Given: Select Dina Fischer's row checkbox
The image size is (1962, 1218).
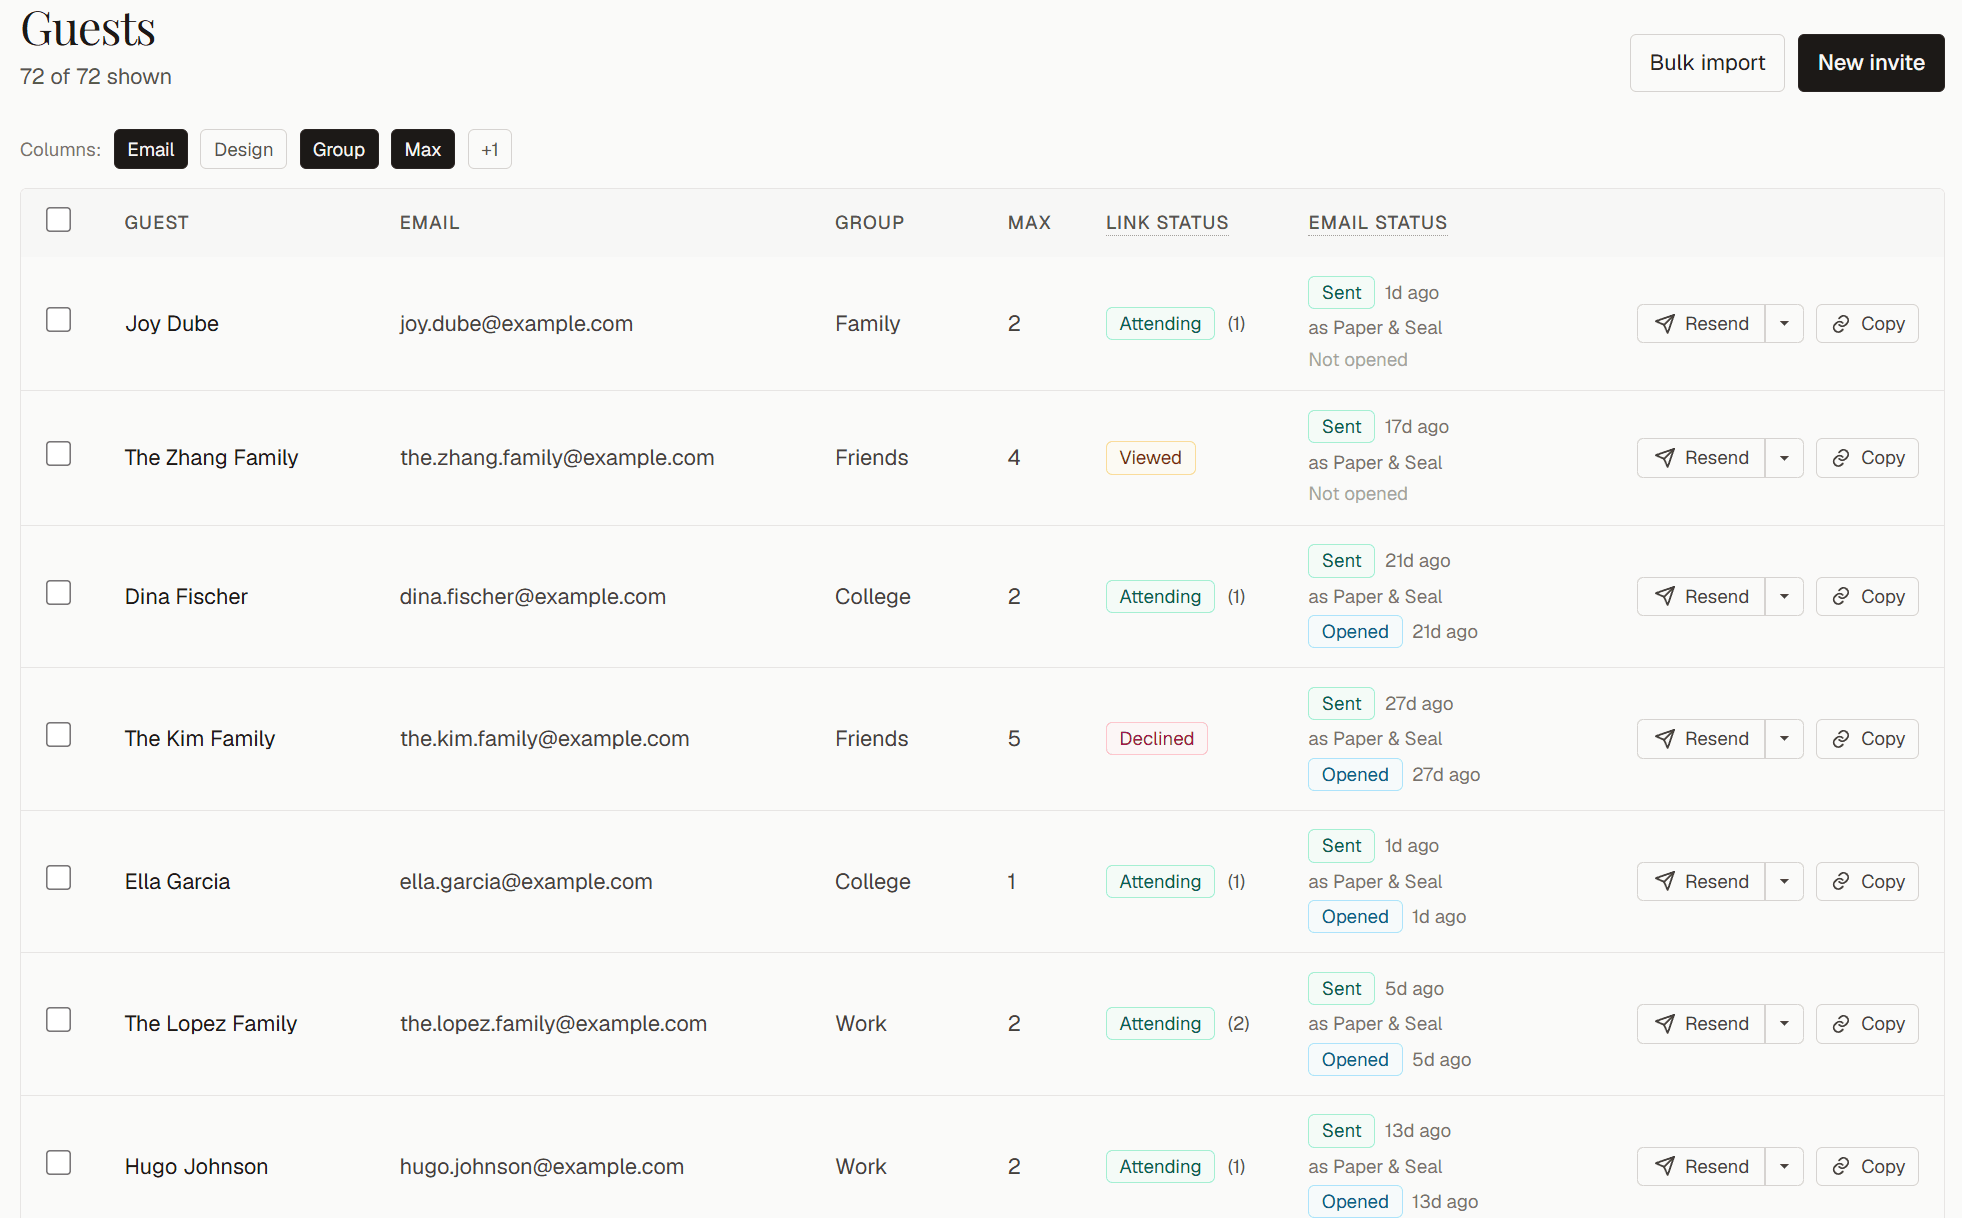Looking at the screenshot, I should pos(59,593).
